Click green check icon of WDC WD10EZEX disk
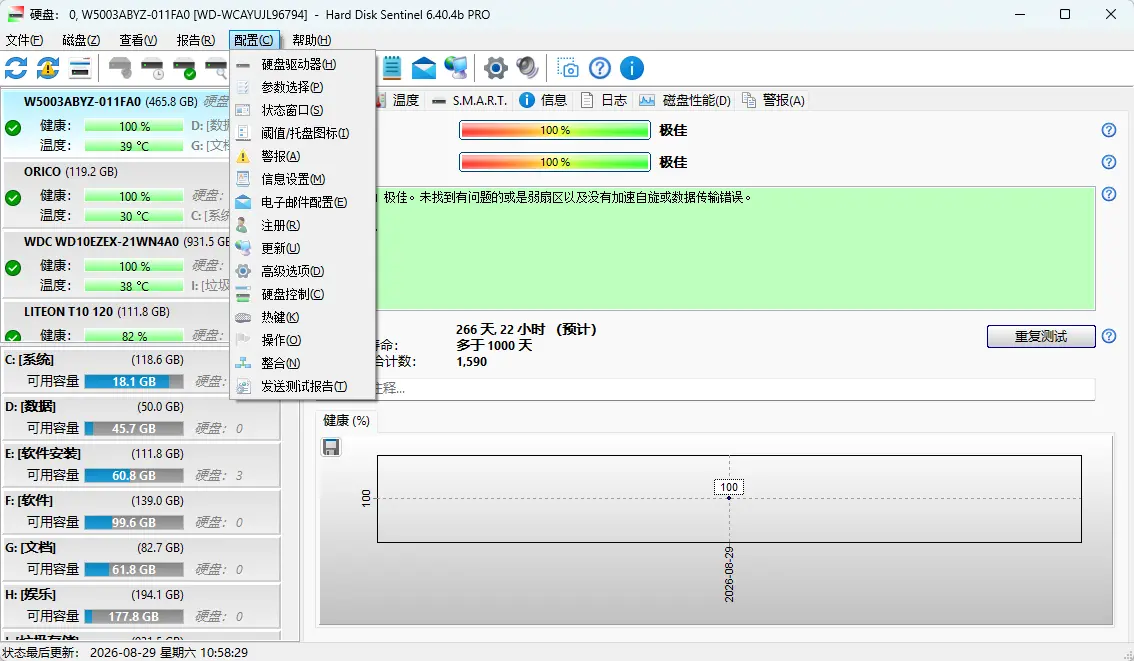Screen dimensions: 1134x661 (13, 268)
